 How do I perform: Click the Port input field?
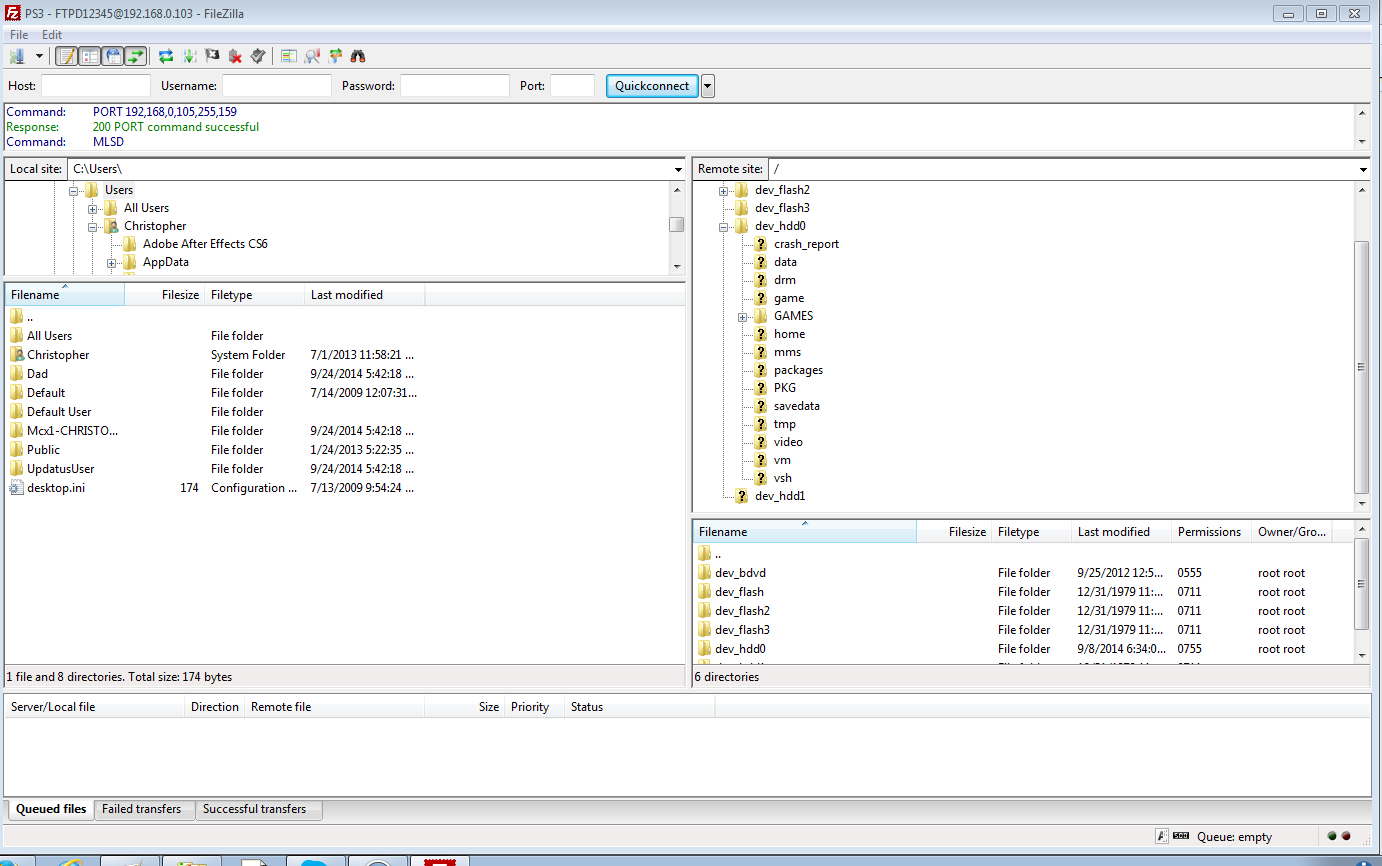572,86
